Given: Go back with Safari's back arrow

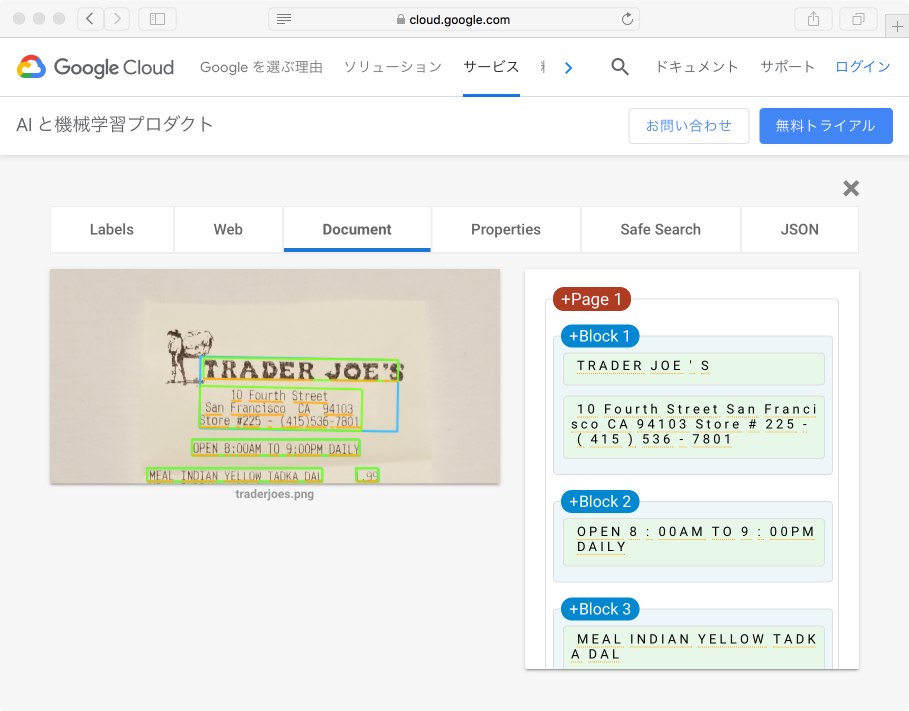Looking at the screenshot, I should [90, 19].
